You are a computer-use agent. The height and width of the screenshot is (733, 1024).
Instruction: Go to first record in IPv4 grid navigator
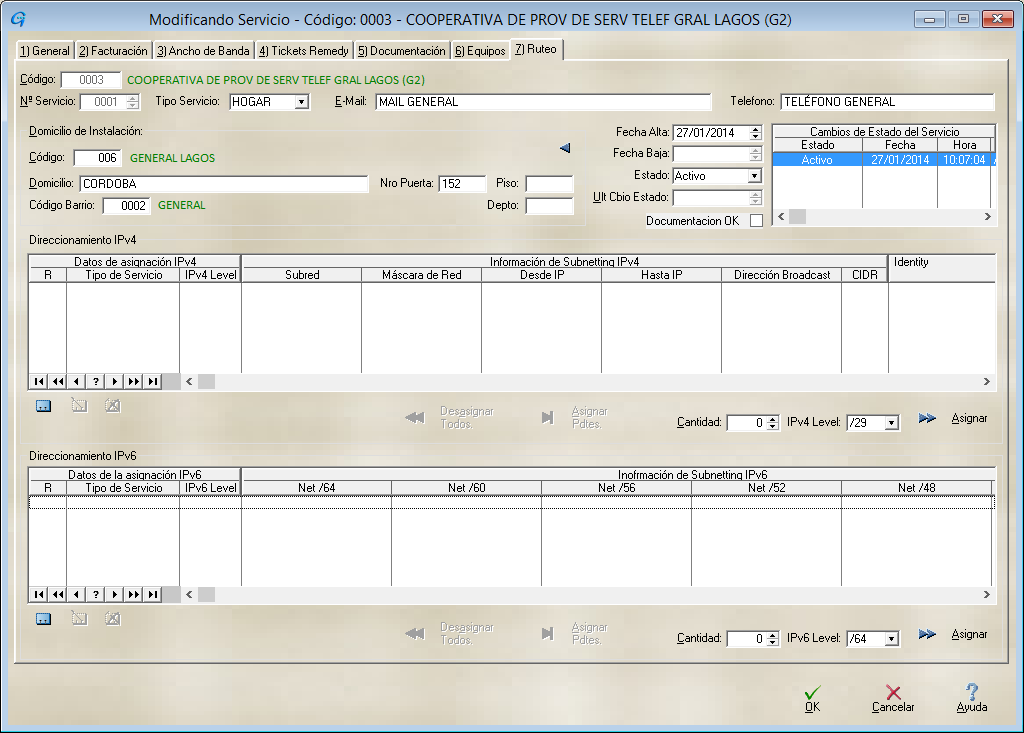39,382
